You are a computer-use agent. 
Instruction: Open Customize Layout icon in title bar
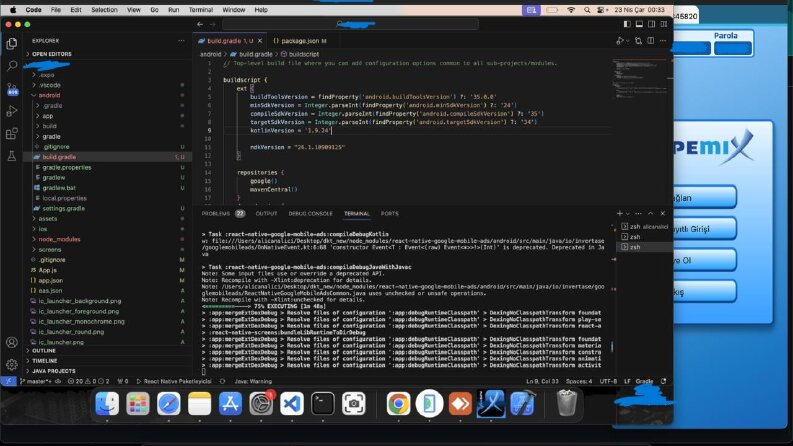664,24
